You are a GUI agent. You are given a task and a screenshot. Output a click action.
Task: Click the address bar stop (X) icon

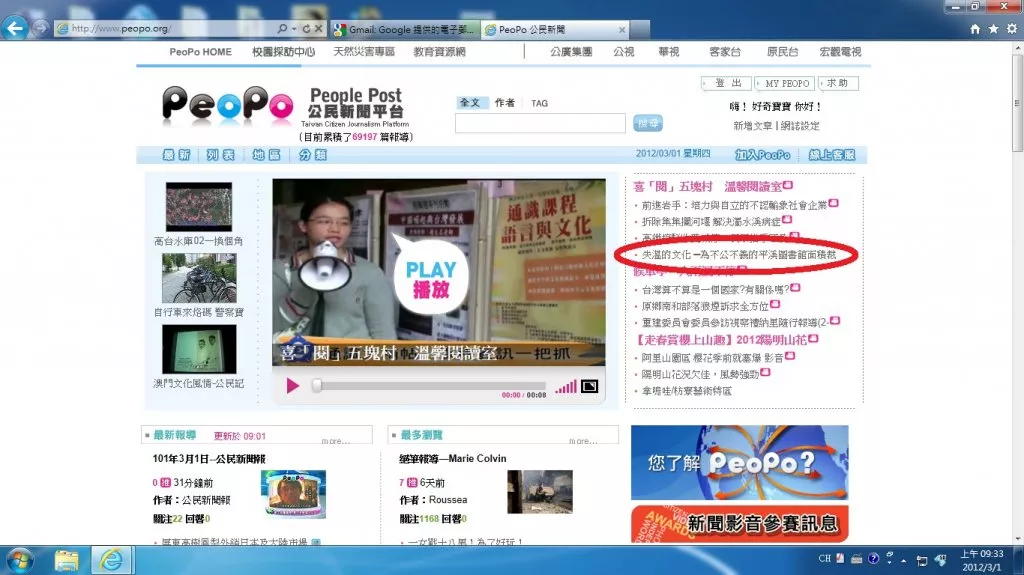[x=319, y=29]
